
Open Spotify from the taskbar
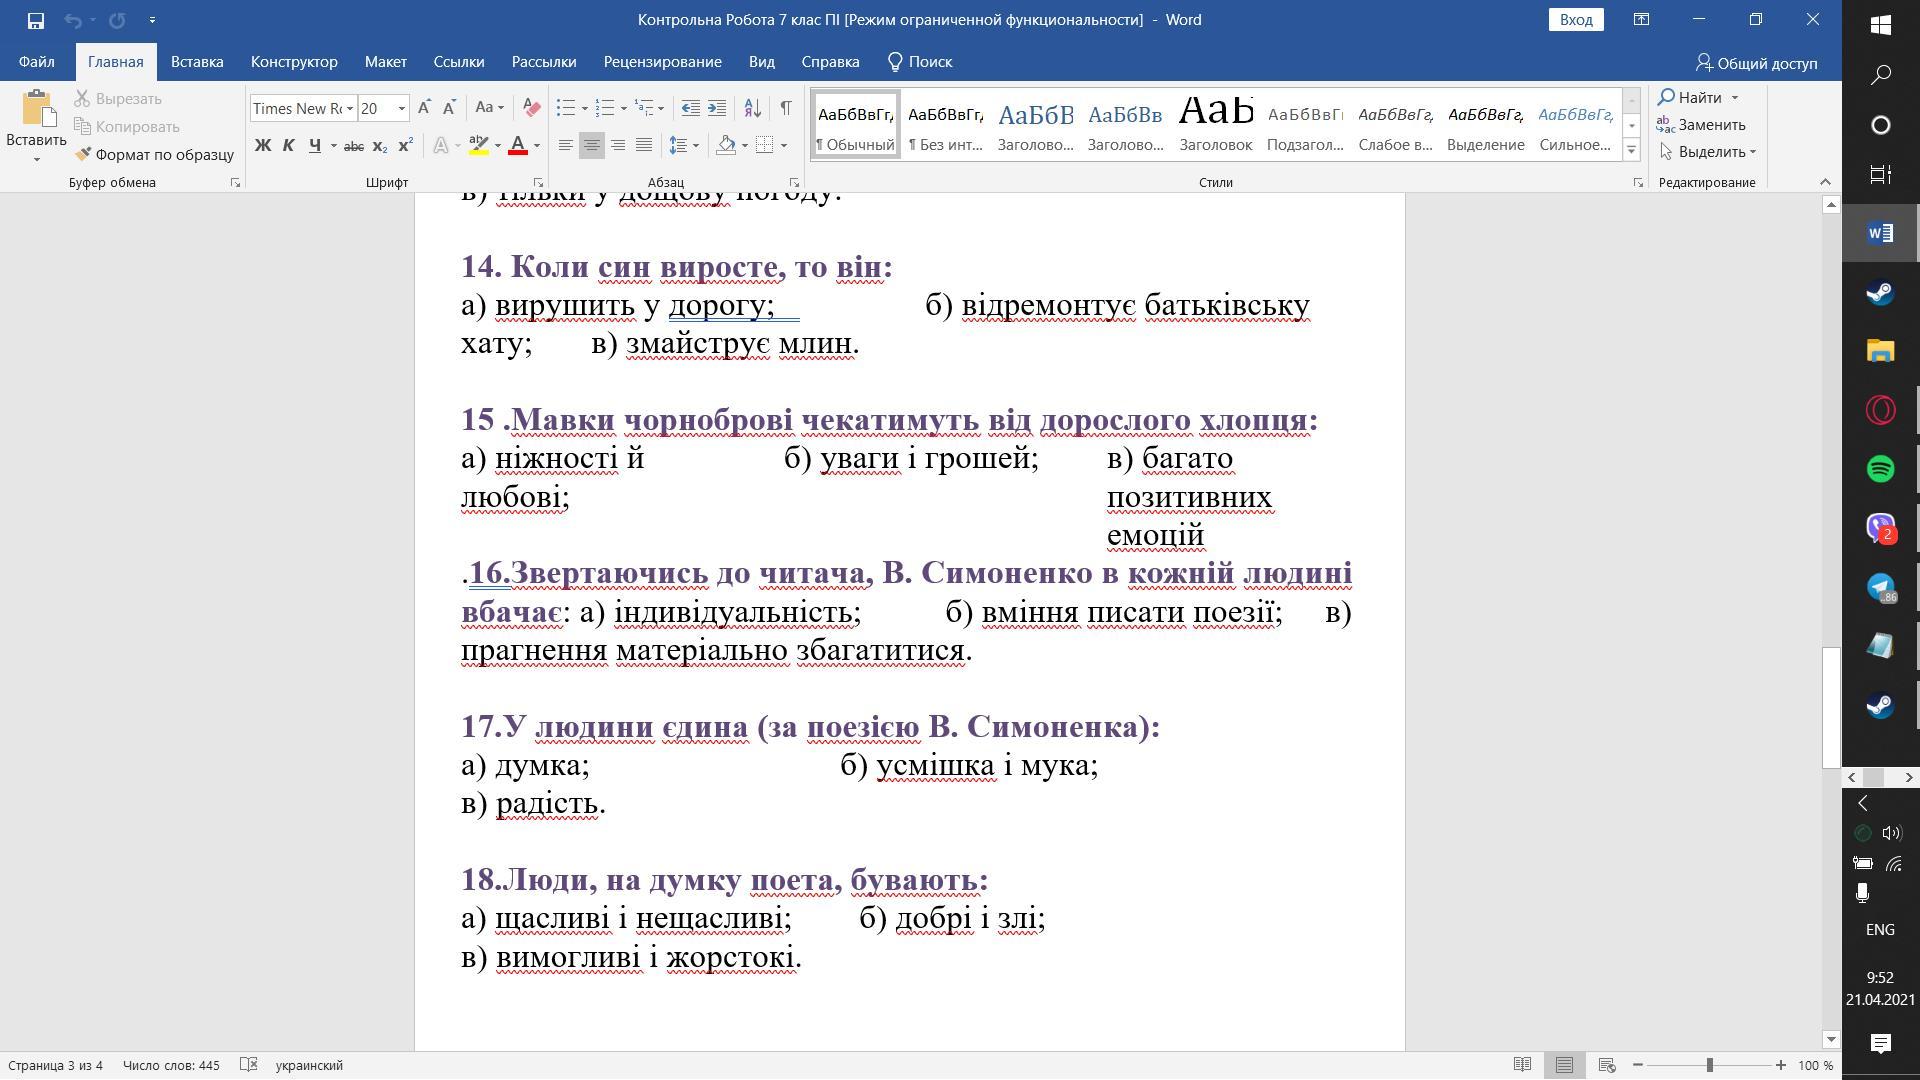coord(1880,469)
